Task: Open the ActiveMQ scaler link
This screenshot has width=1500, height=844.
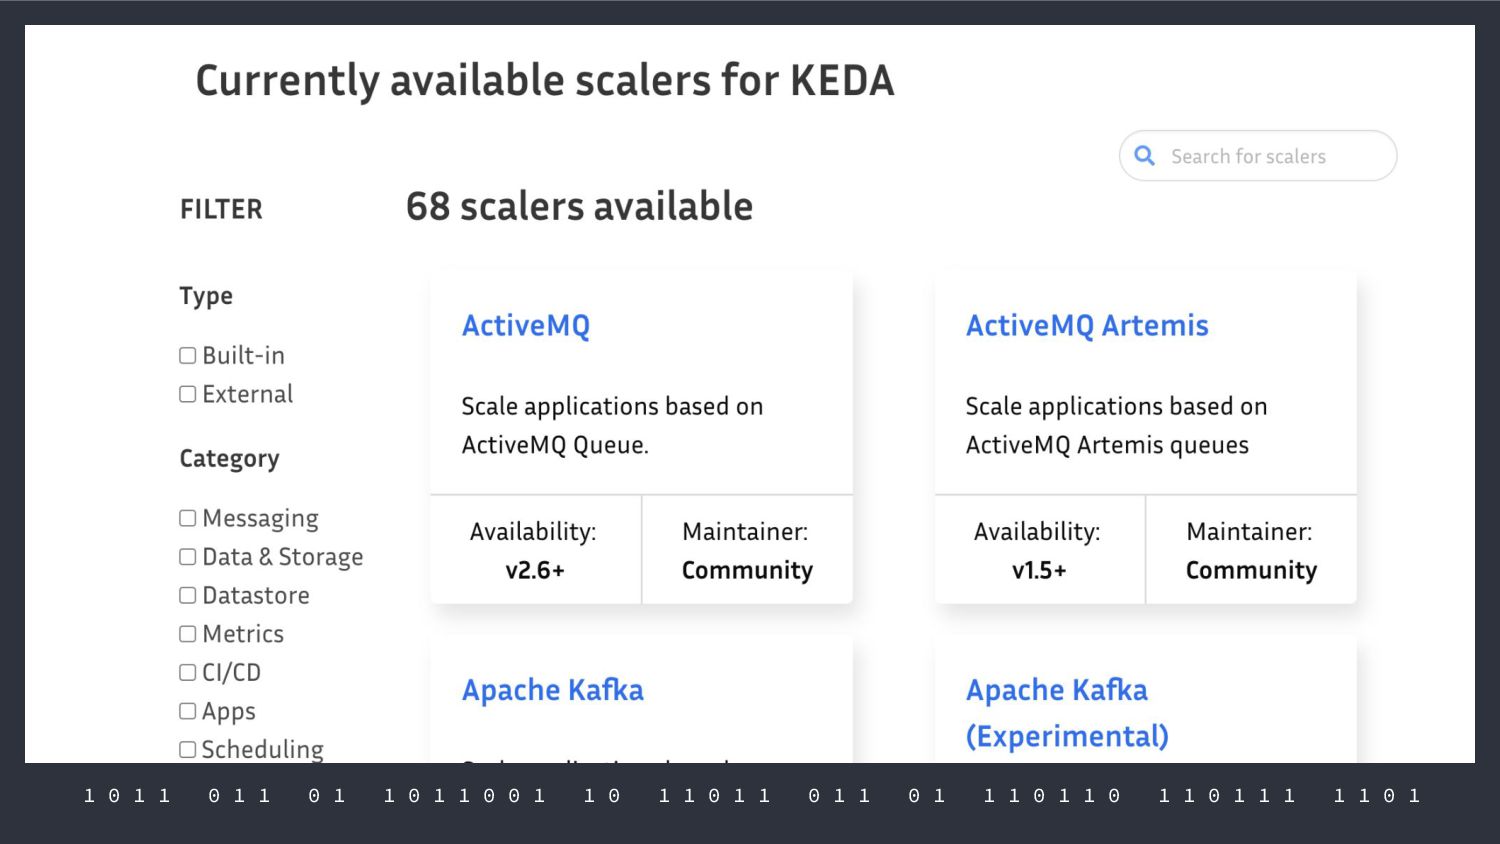Action: point(526,326)
